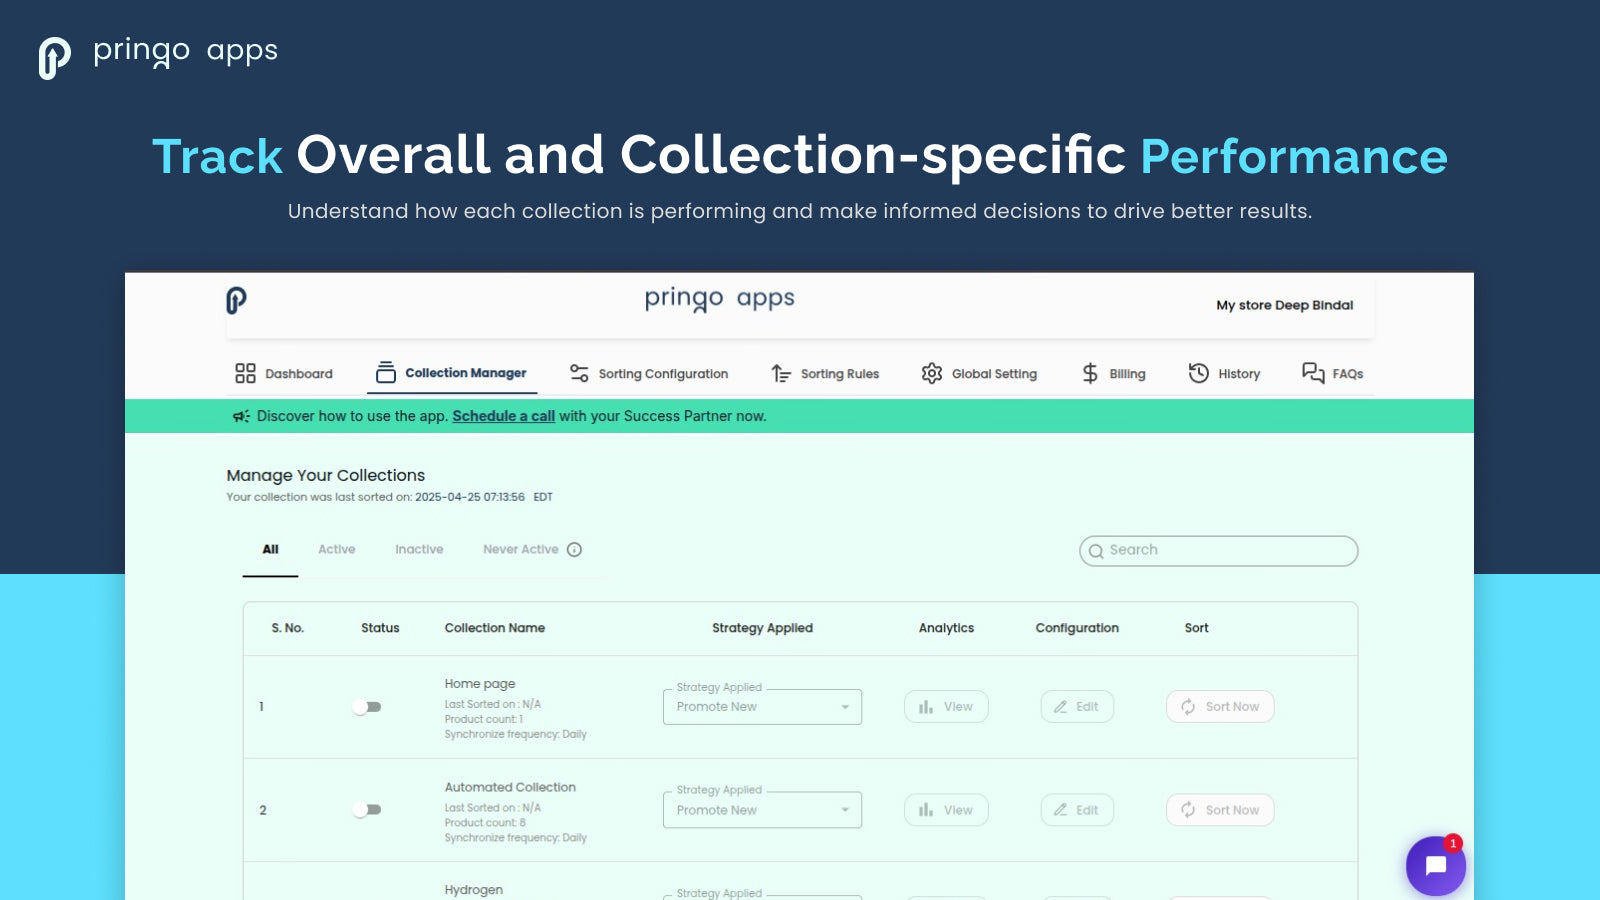Select the All collections filter tab
Image resolution: width=1600 pixels, height=900 pixels.
[x=270, y=549]
